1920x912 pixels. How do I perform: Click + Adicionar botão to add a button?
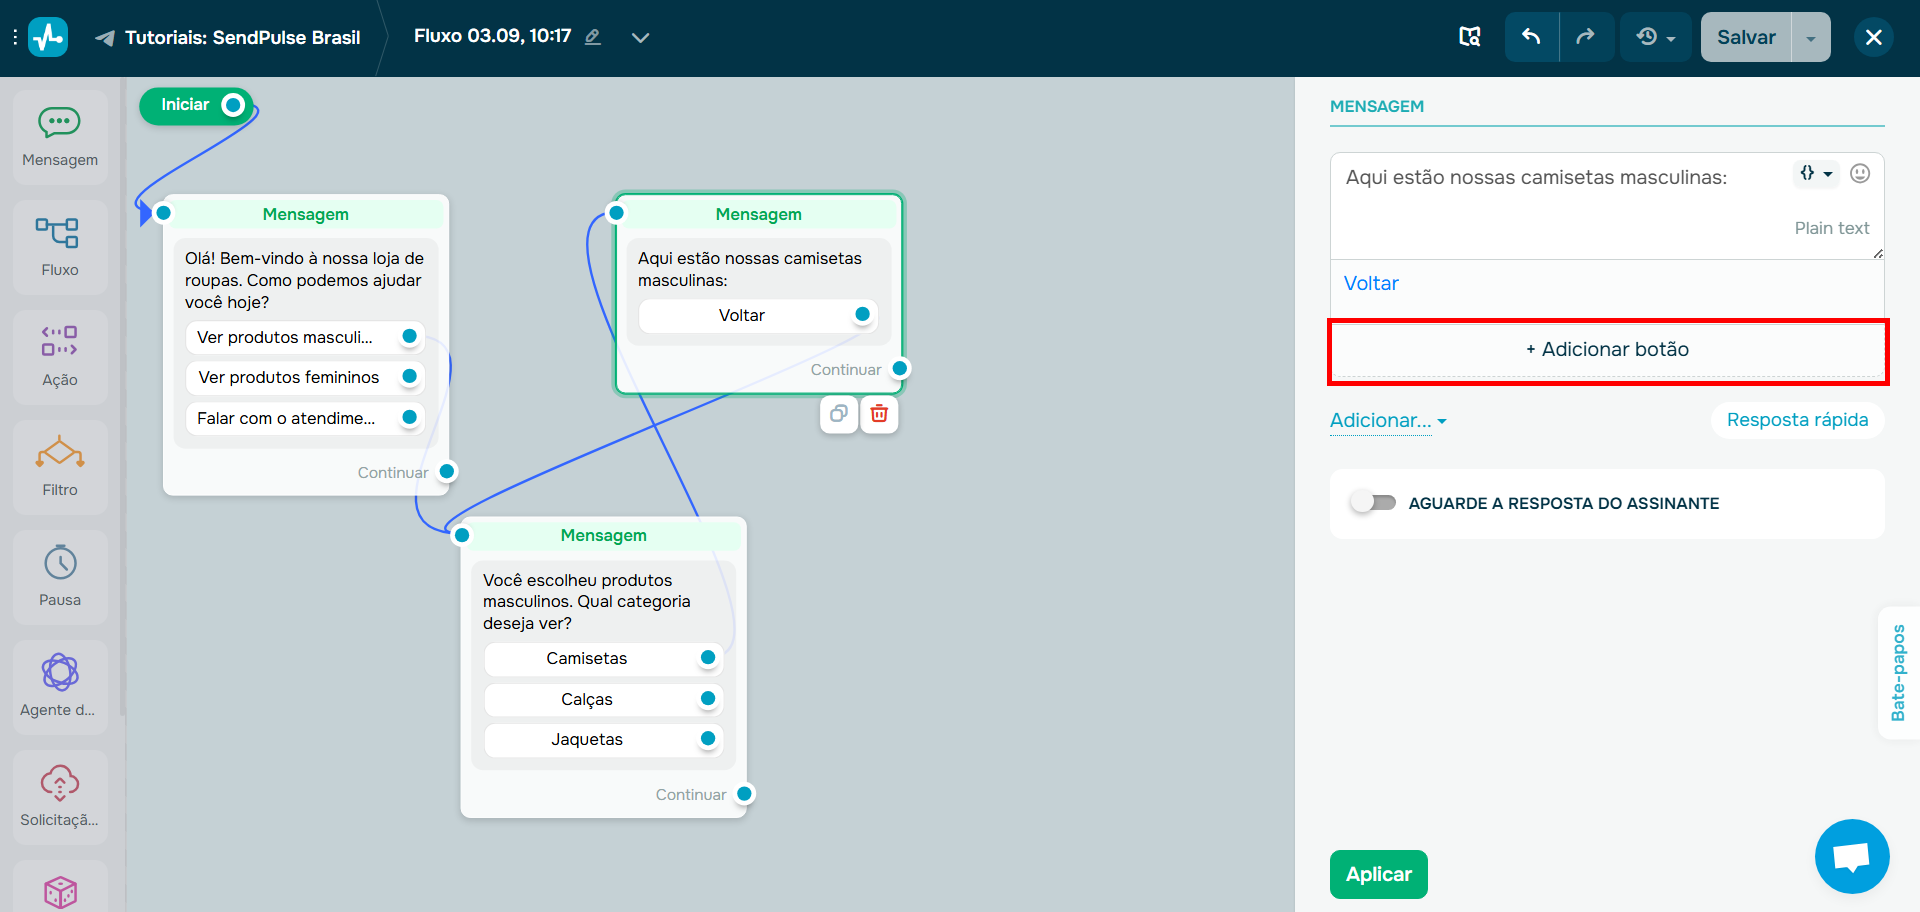(x=1606, y=349)
